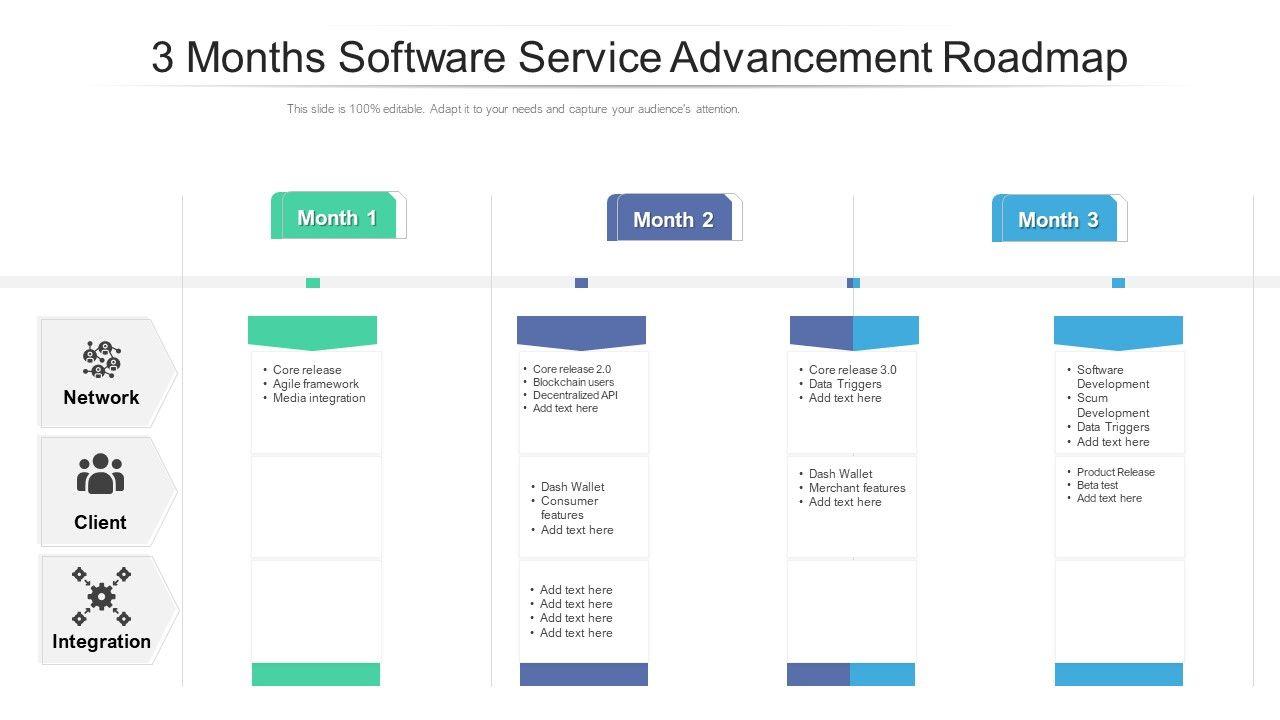Screen dimensions: 1280x720
Task: Click the light blue banner above Software Development list
Action: coord(1118,333)
